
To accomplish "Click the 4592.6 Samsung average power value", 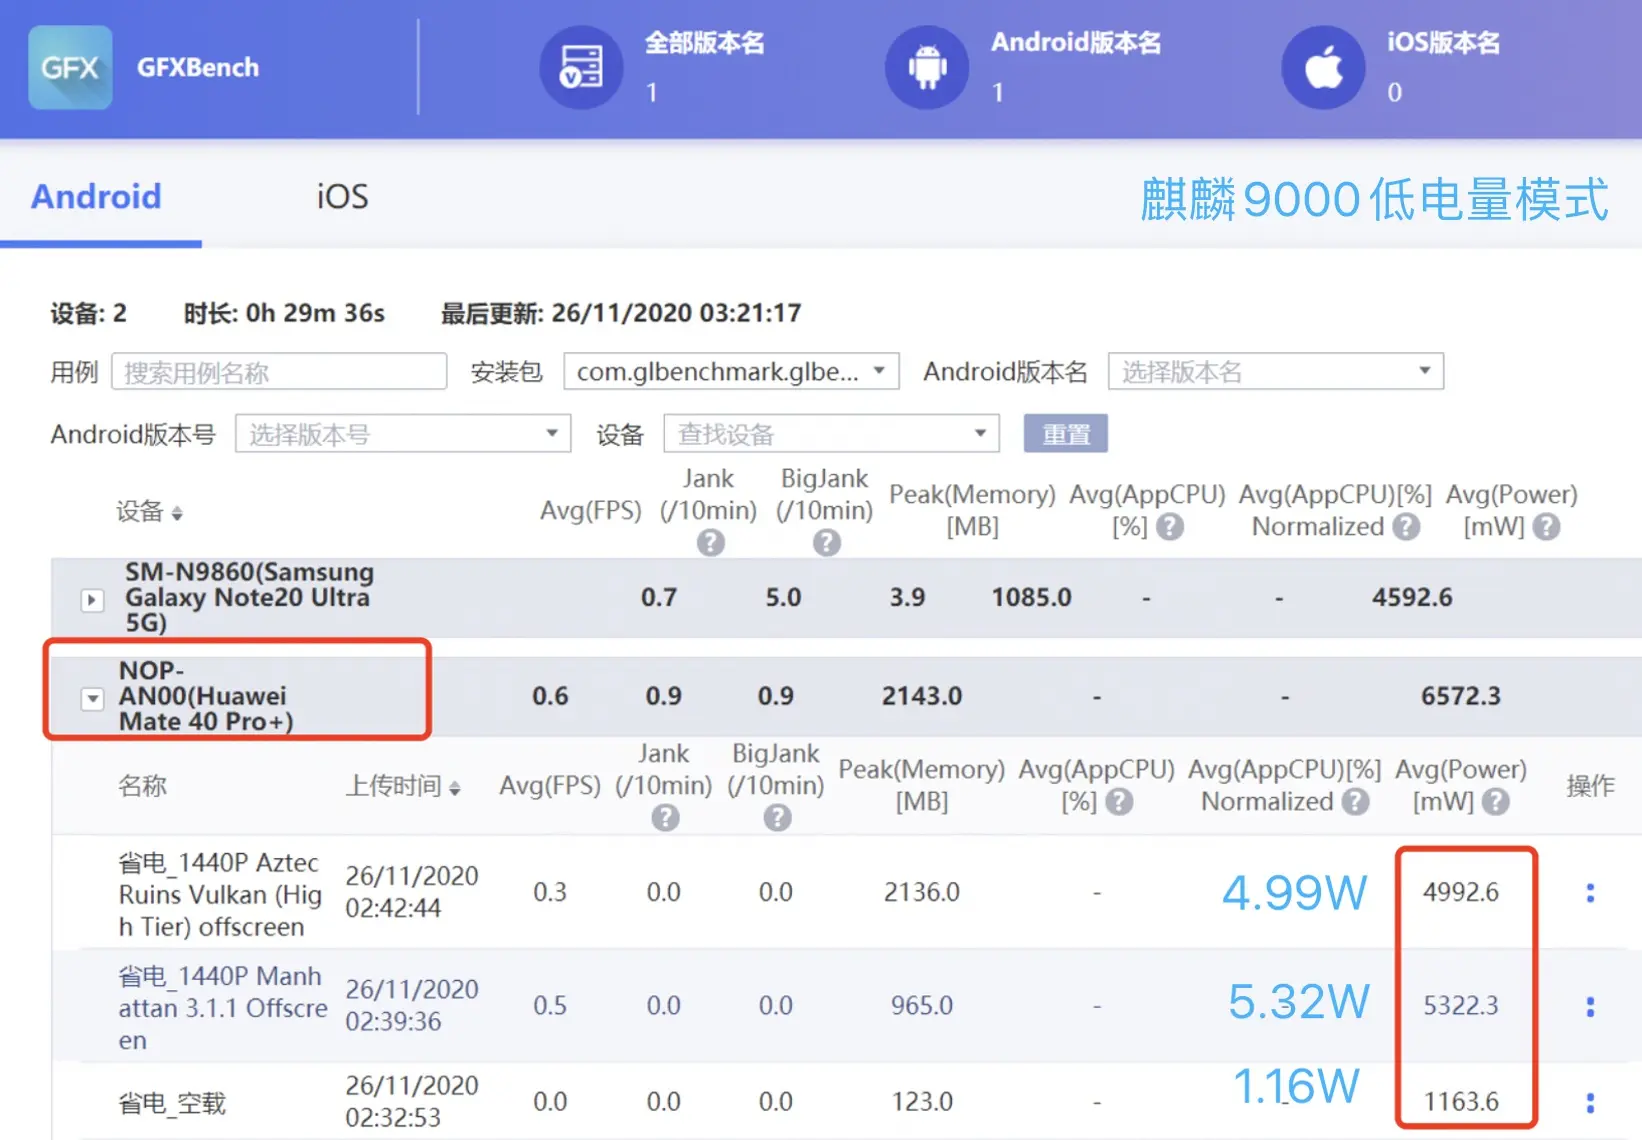I will [1412, 598].
